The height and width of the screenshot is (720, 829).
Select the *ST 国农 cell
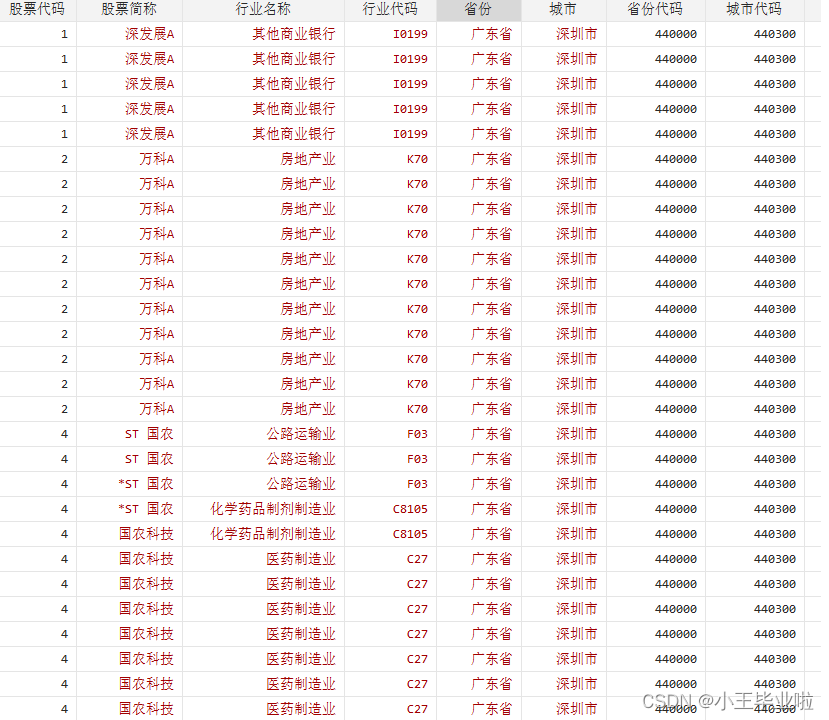tap(148, 484)
